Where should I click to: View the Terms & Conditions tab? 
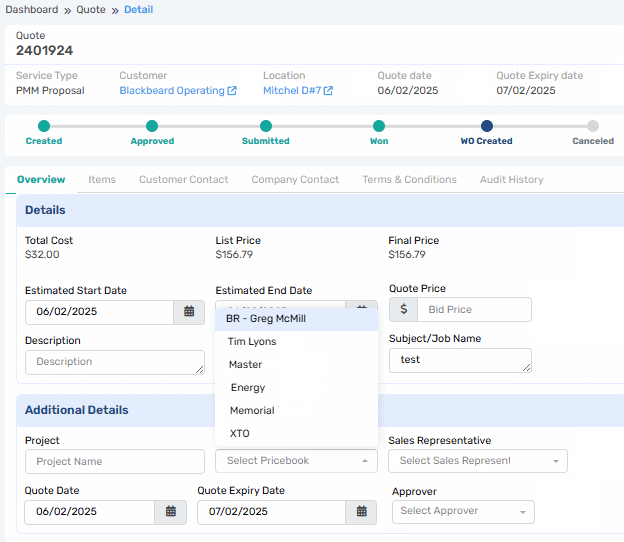point(410,180)
